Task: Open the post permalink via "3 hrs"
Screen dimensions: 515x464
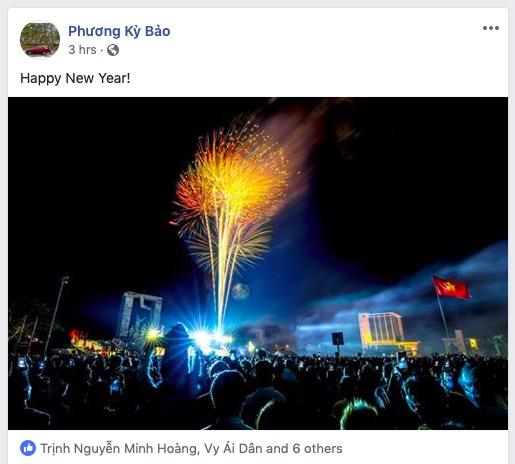Action: (82, 50)
